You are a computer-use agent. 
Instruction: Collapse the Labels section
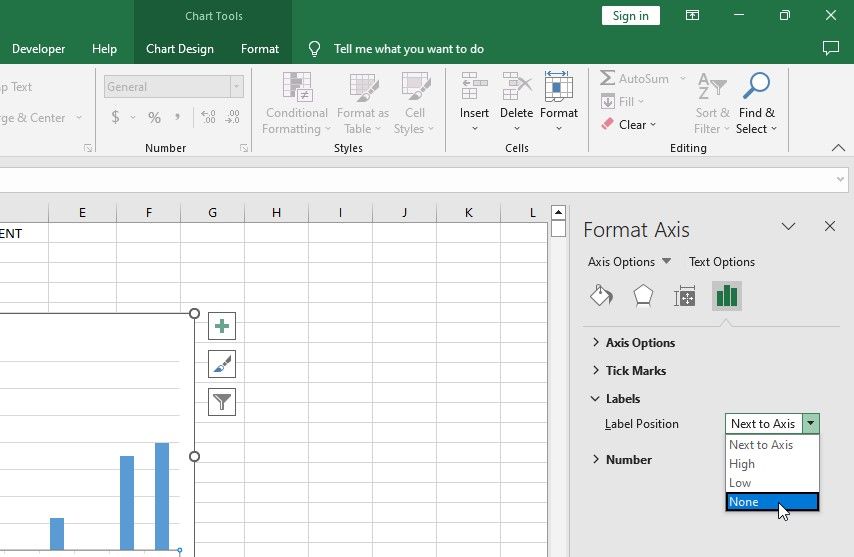[622, 399]
